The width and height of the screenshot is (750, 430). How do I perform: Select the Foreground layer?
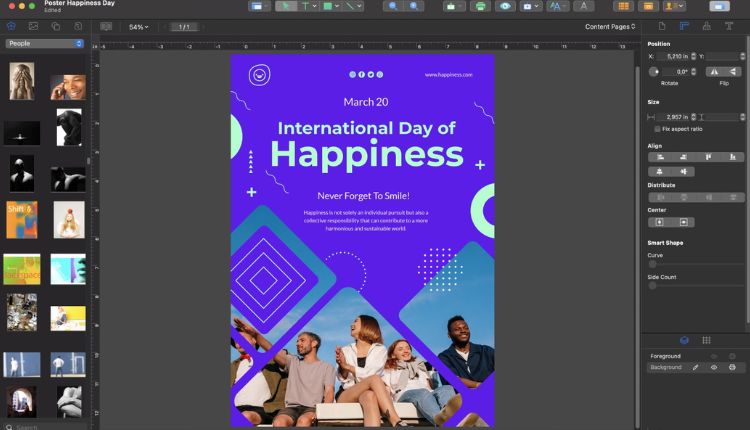click(666, 356)
